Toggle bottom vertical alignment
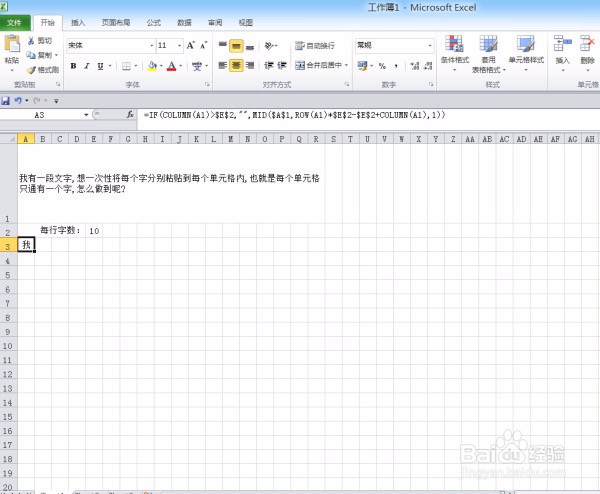The height and width of the screenshot is (494, 600). pos(250,46)
